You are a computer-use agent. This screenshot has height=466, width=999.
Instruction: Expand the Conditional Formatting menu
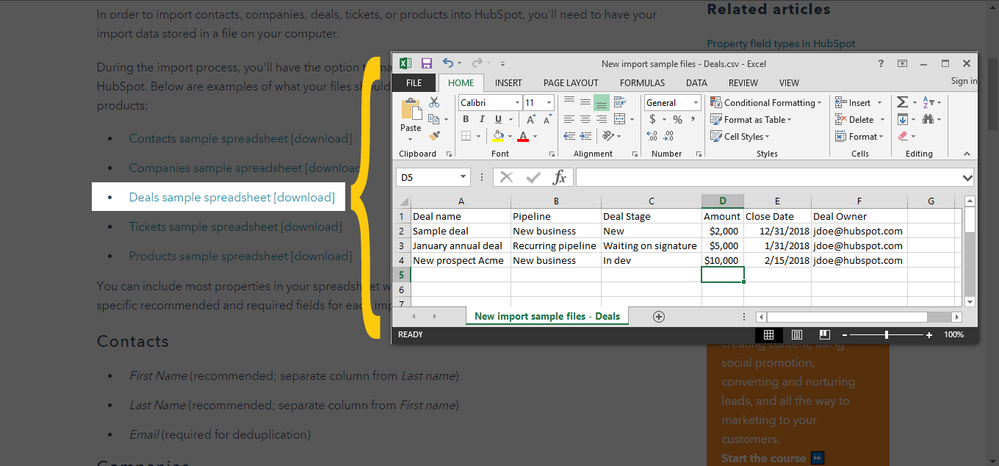point(766,103)
